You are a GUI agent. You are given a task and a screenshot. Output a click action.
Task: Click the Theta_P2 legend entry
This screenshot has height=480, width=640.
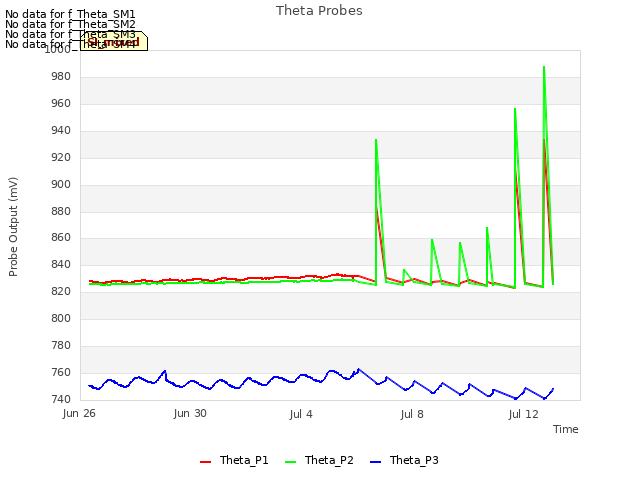(319, 460)
